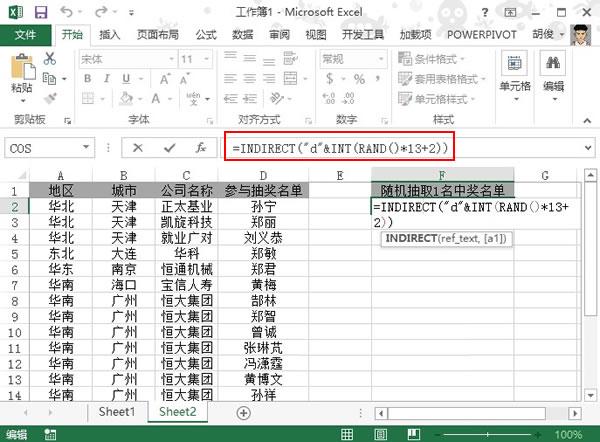600x442 pixels.
Task: Click the Cancel X button in formula bar
Action: point(138,148)
